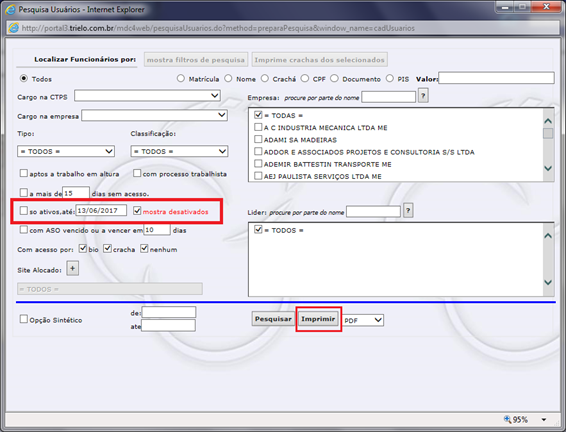The image size is (566, 432).
Task: Open the Cargo na CTPS dropdown
Action: pyautogui.click(x=147, y=96)
